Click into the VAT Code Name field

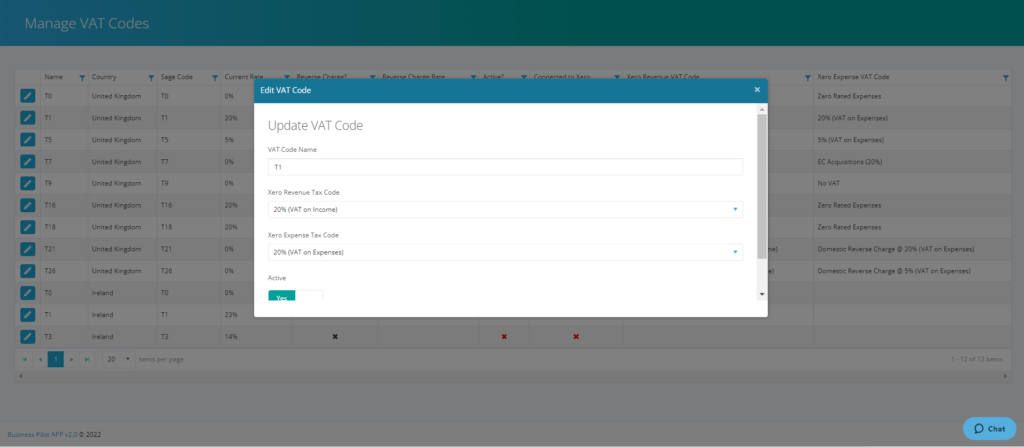coord(505,167)
